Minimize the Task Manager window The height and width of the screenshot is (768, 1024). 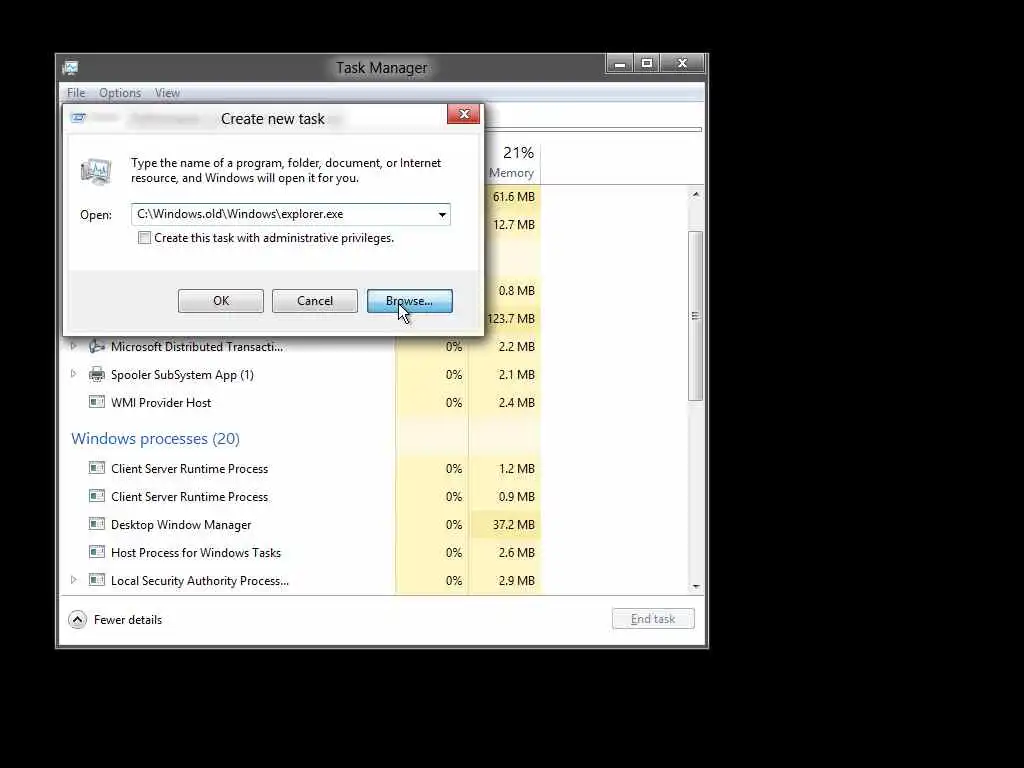(620, 63)
